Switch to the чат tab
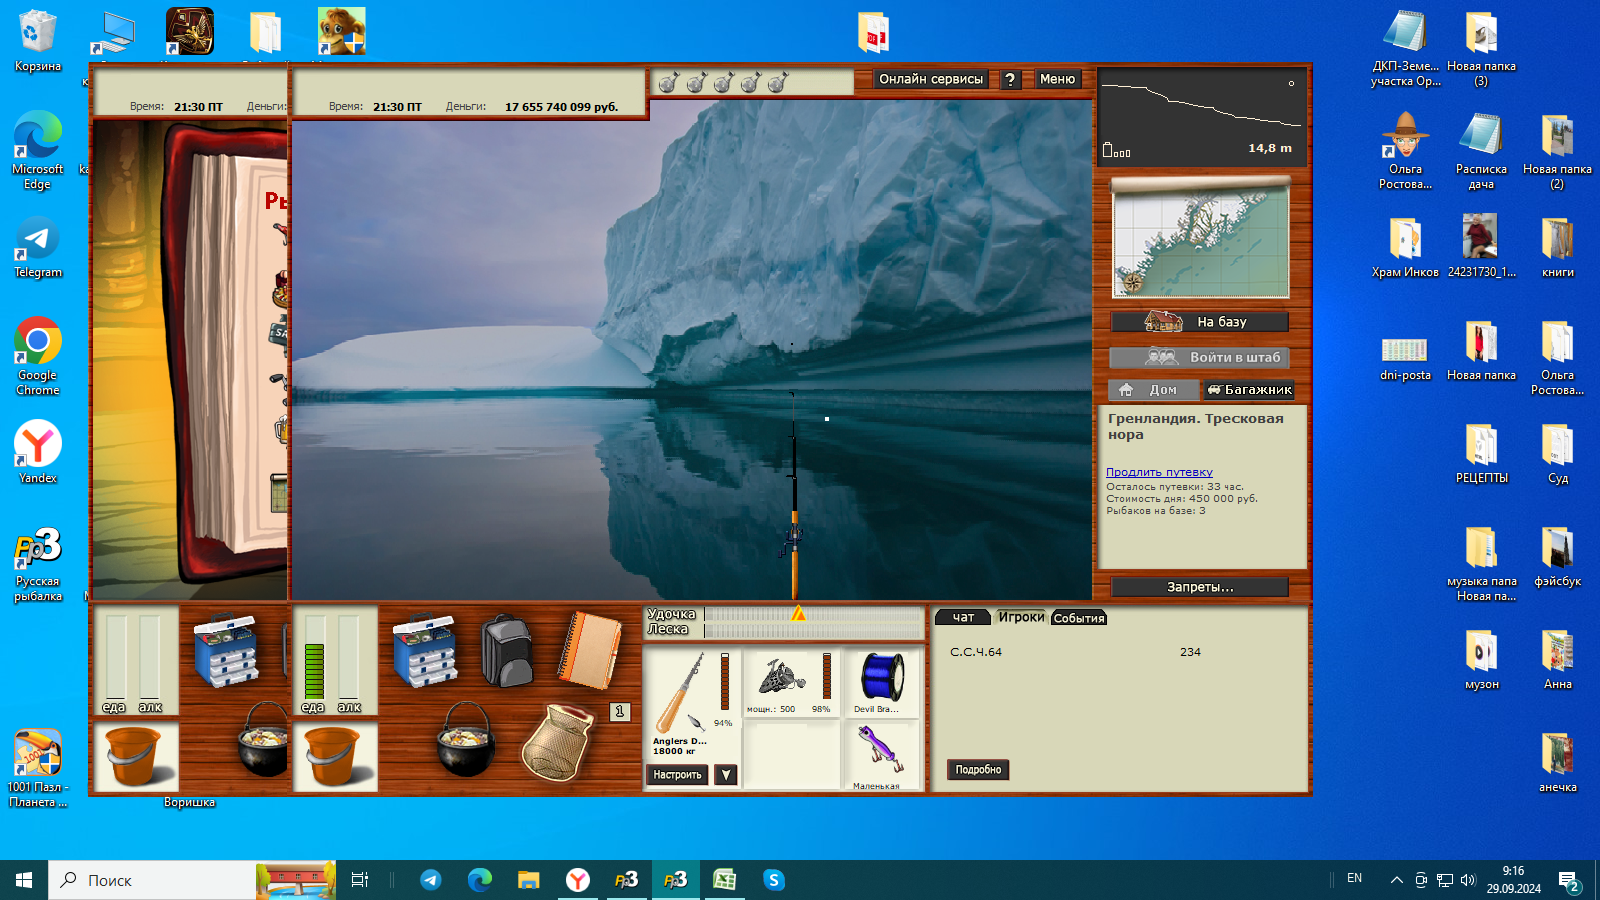This screenshot has height=900, width=1600. (963, 617)
